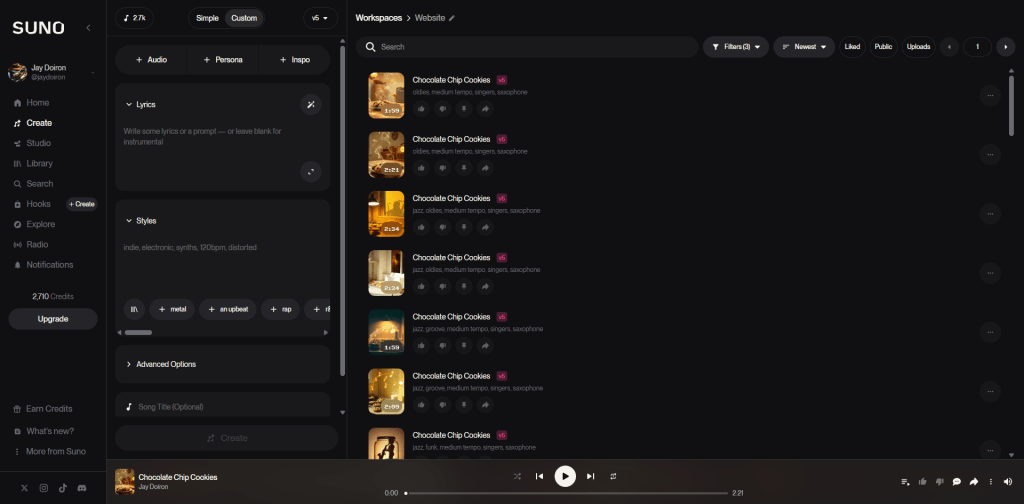This screenshot has width=1024, height=504.
Task: Collapse the sidebar with the chevron icon
Action: pos(88,28)
